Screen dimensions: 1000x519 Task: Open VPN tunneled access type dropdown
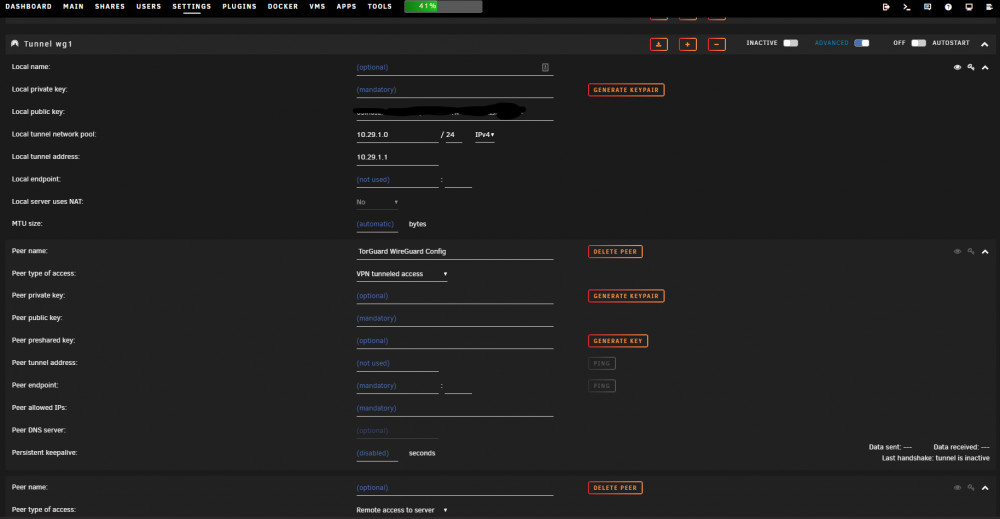(402, 274)
